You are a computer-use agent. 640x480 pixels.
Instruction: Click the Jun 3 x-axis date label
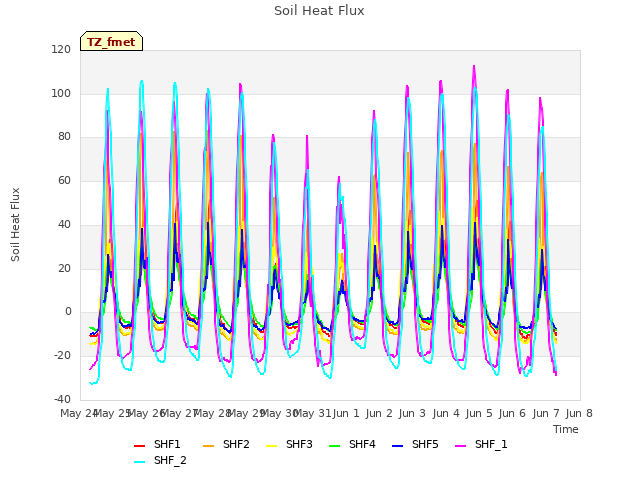coord(412,413)
